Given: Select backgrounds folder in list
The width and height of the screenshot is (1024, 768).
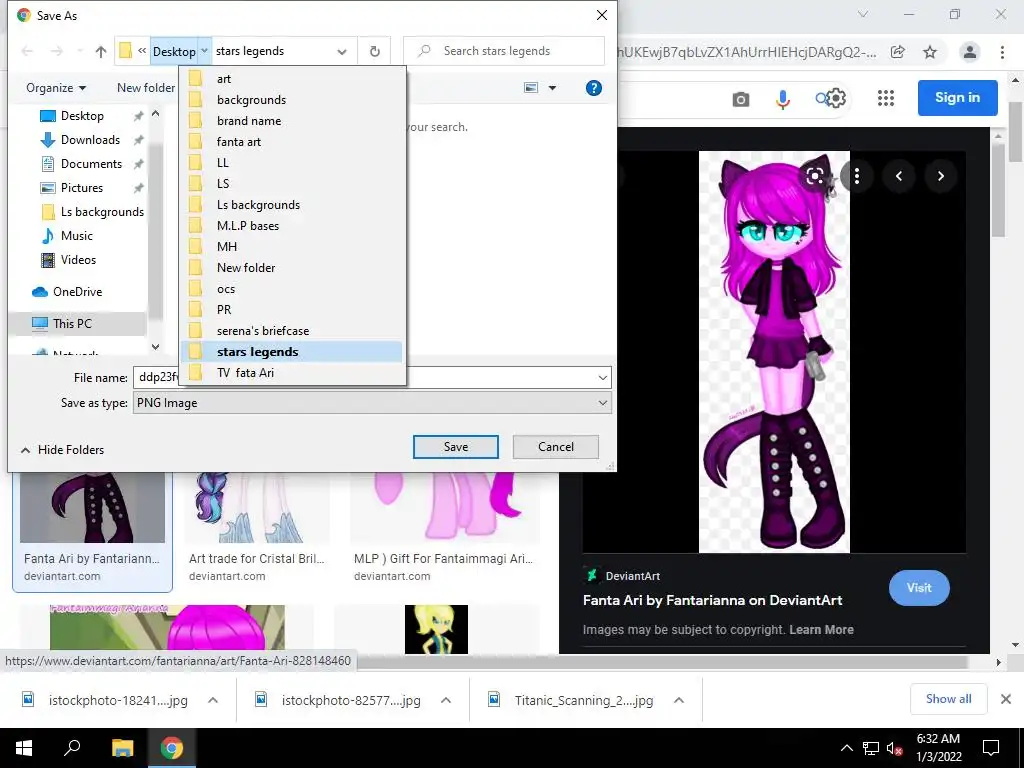Looking at the screenshot, I should tap(292, 100).
